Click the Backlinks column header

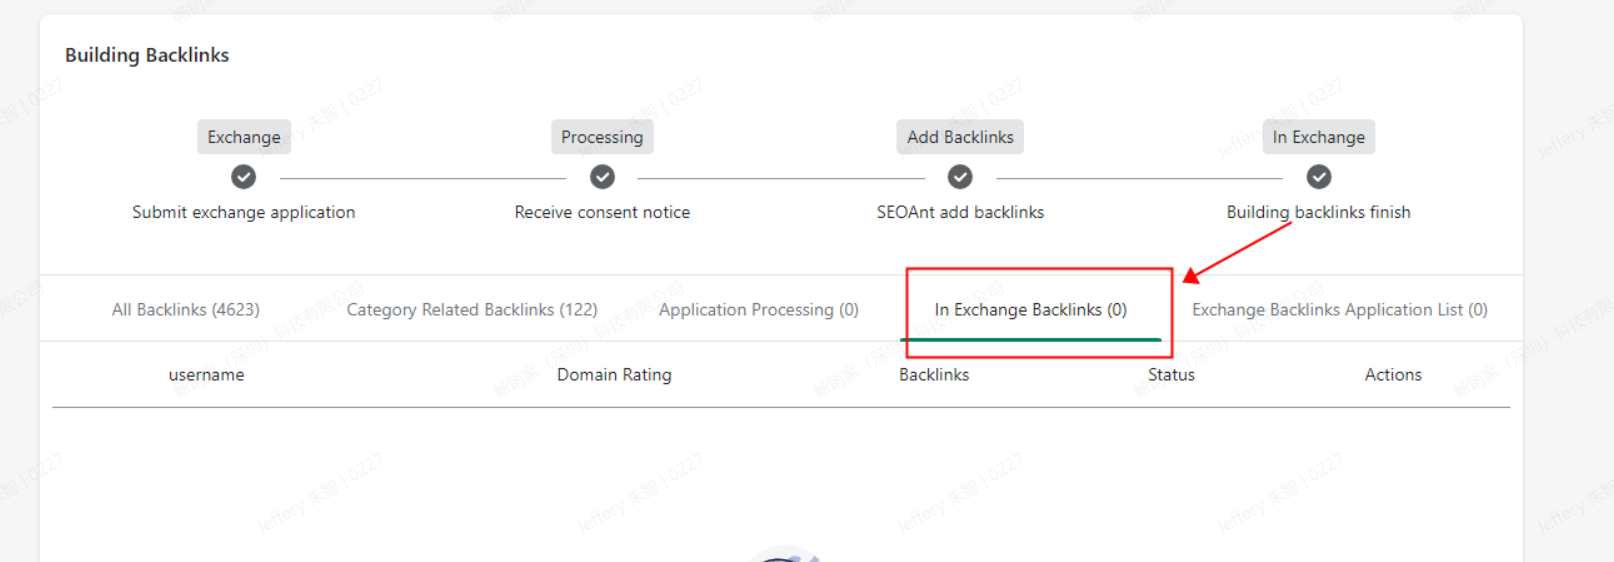point(934,375)
